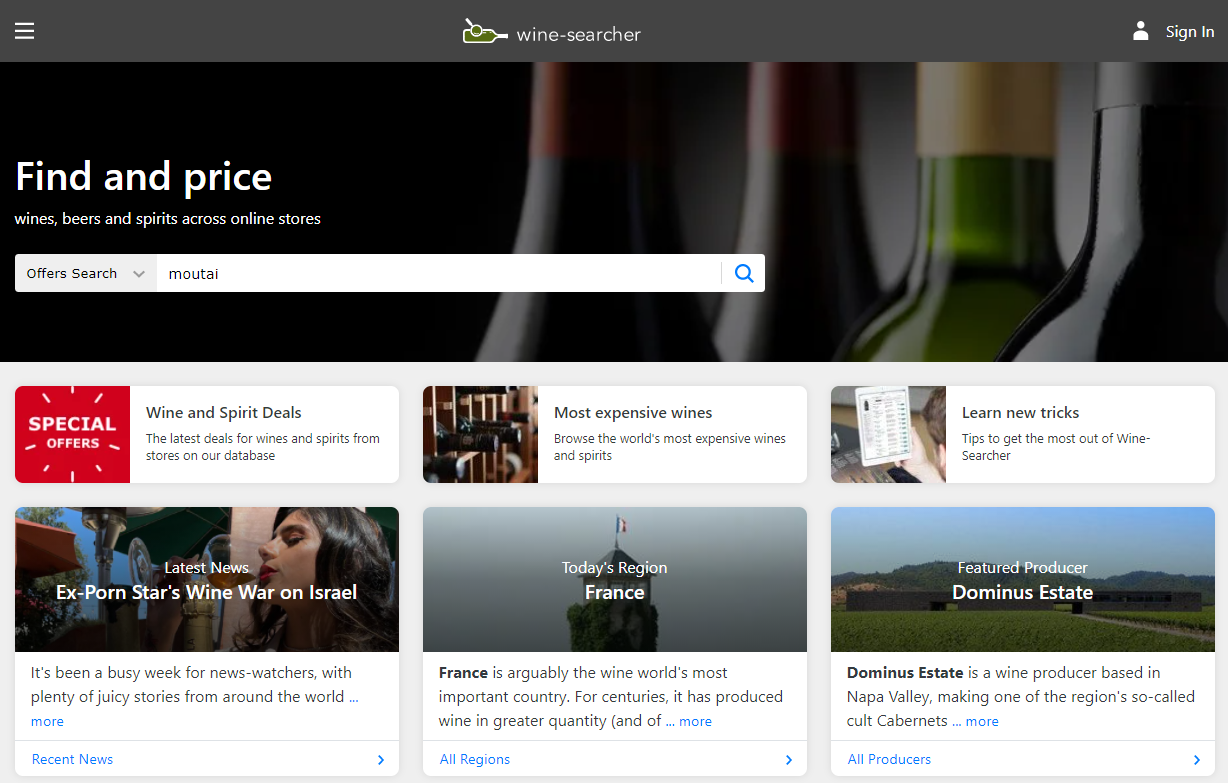Click the Learn new tricks tablet thumbnail

click(x=888, y=435)
